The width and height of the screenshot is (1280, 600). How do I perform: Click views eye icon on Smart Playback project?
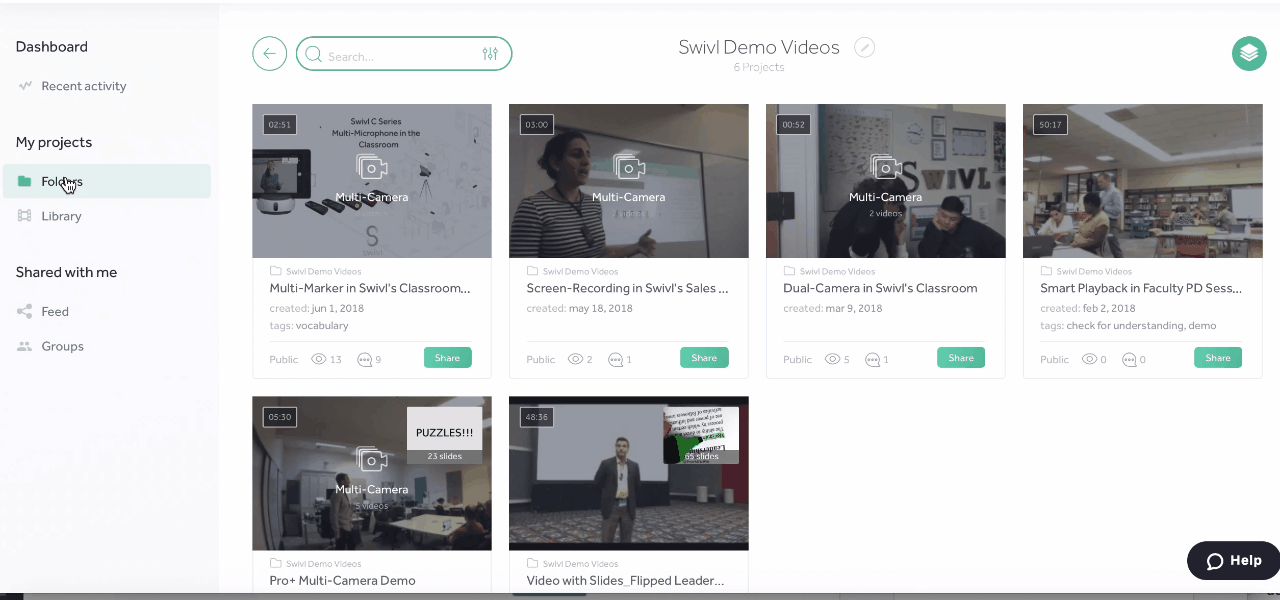click(x=1089, y=359)
